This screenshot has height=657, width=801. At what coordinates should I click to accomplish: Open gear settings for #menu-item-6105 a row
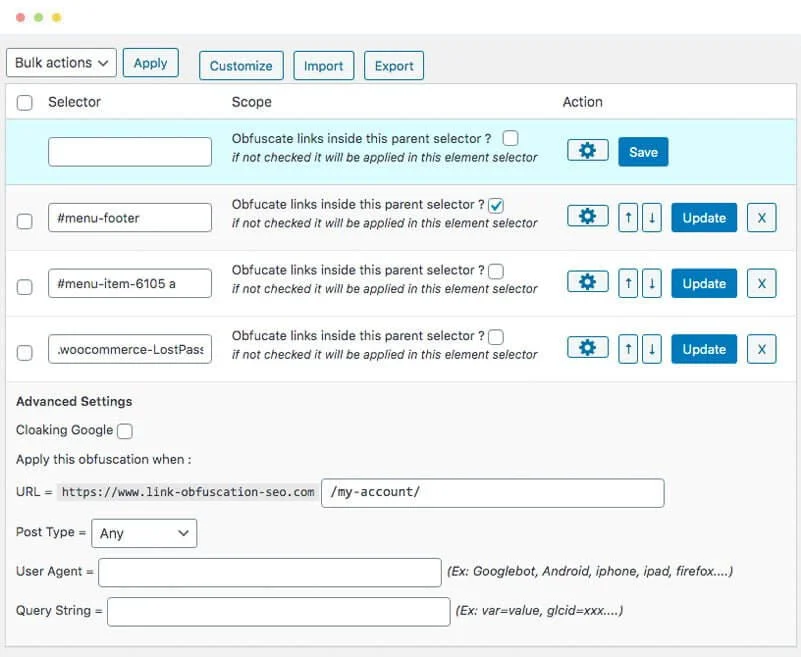point(587,281)
